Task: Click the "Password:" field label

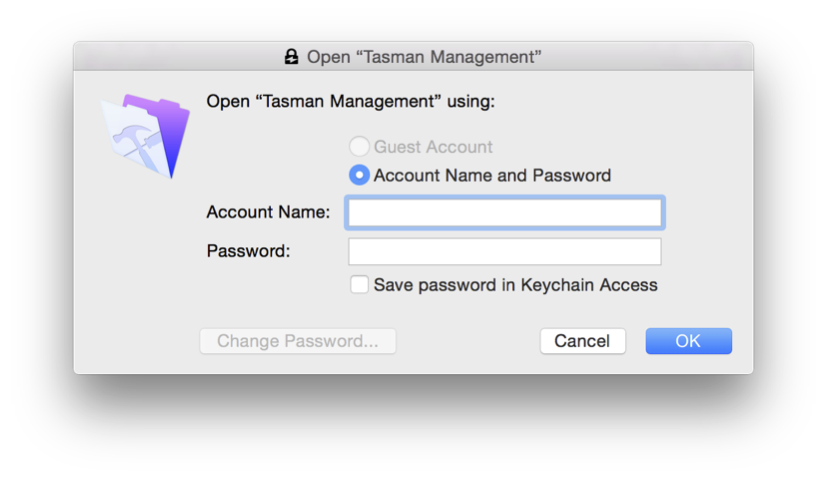Action: pos(248,251)
